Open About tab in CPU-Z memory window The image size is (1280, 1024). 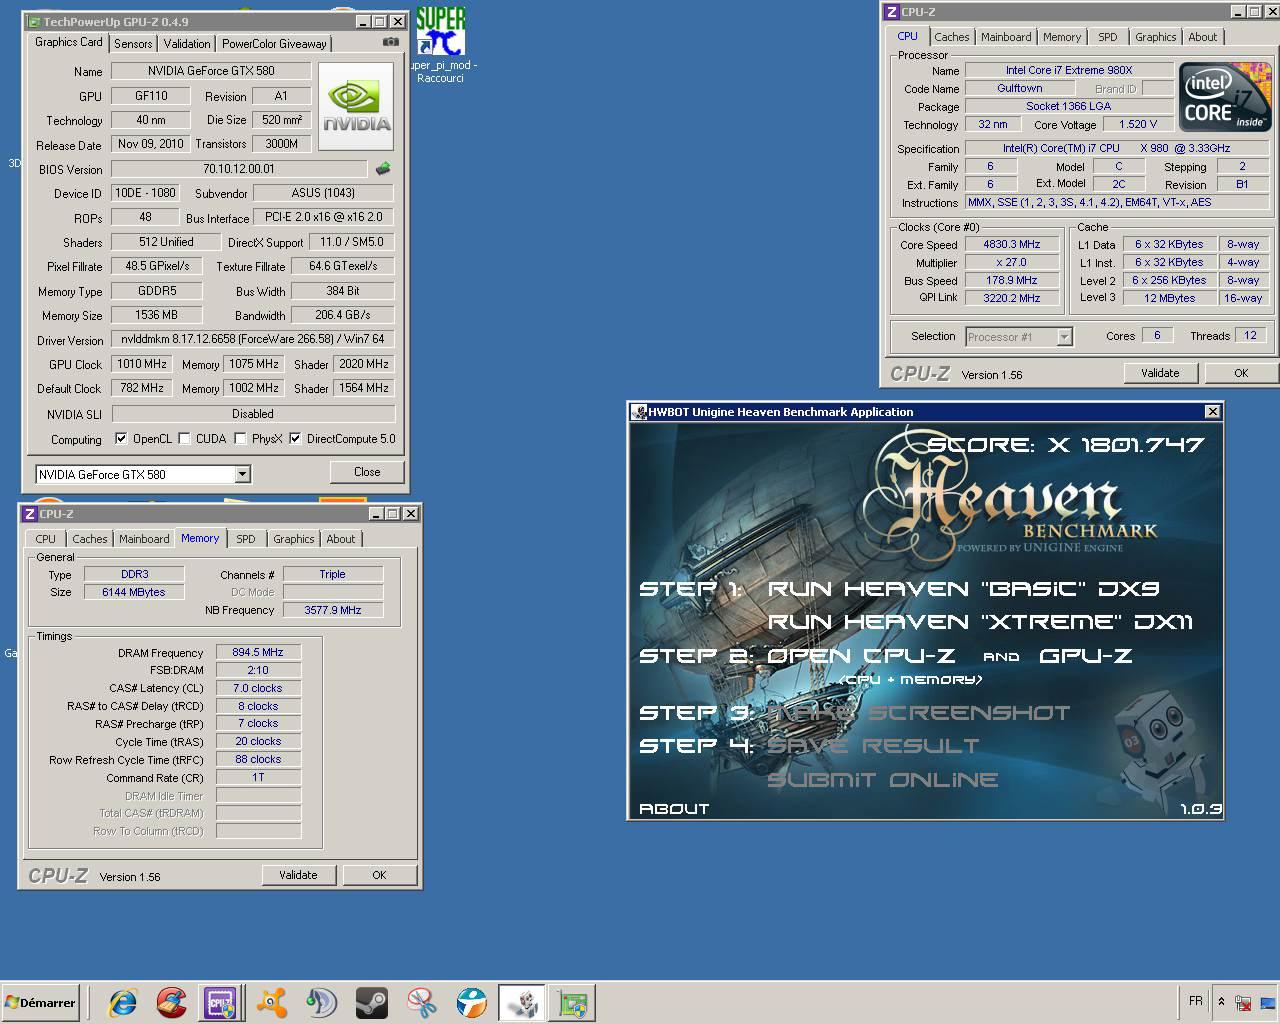[x=341, y=539]
